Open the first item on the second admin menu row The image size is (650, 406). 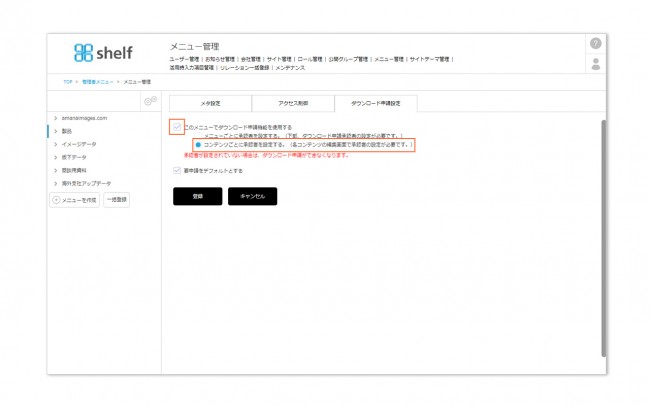coord(192,68)
